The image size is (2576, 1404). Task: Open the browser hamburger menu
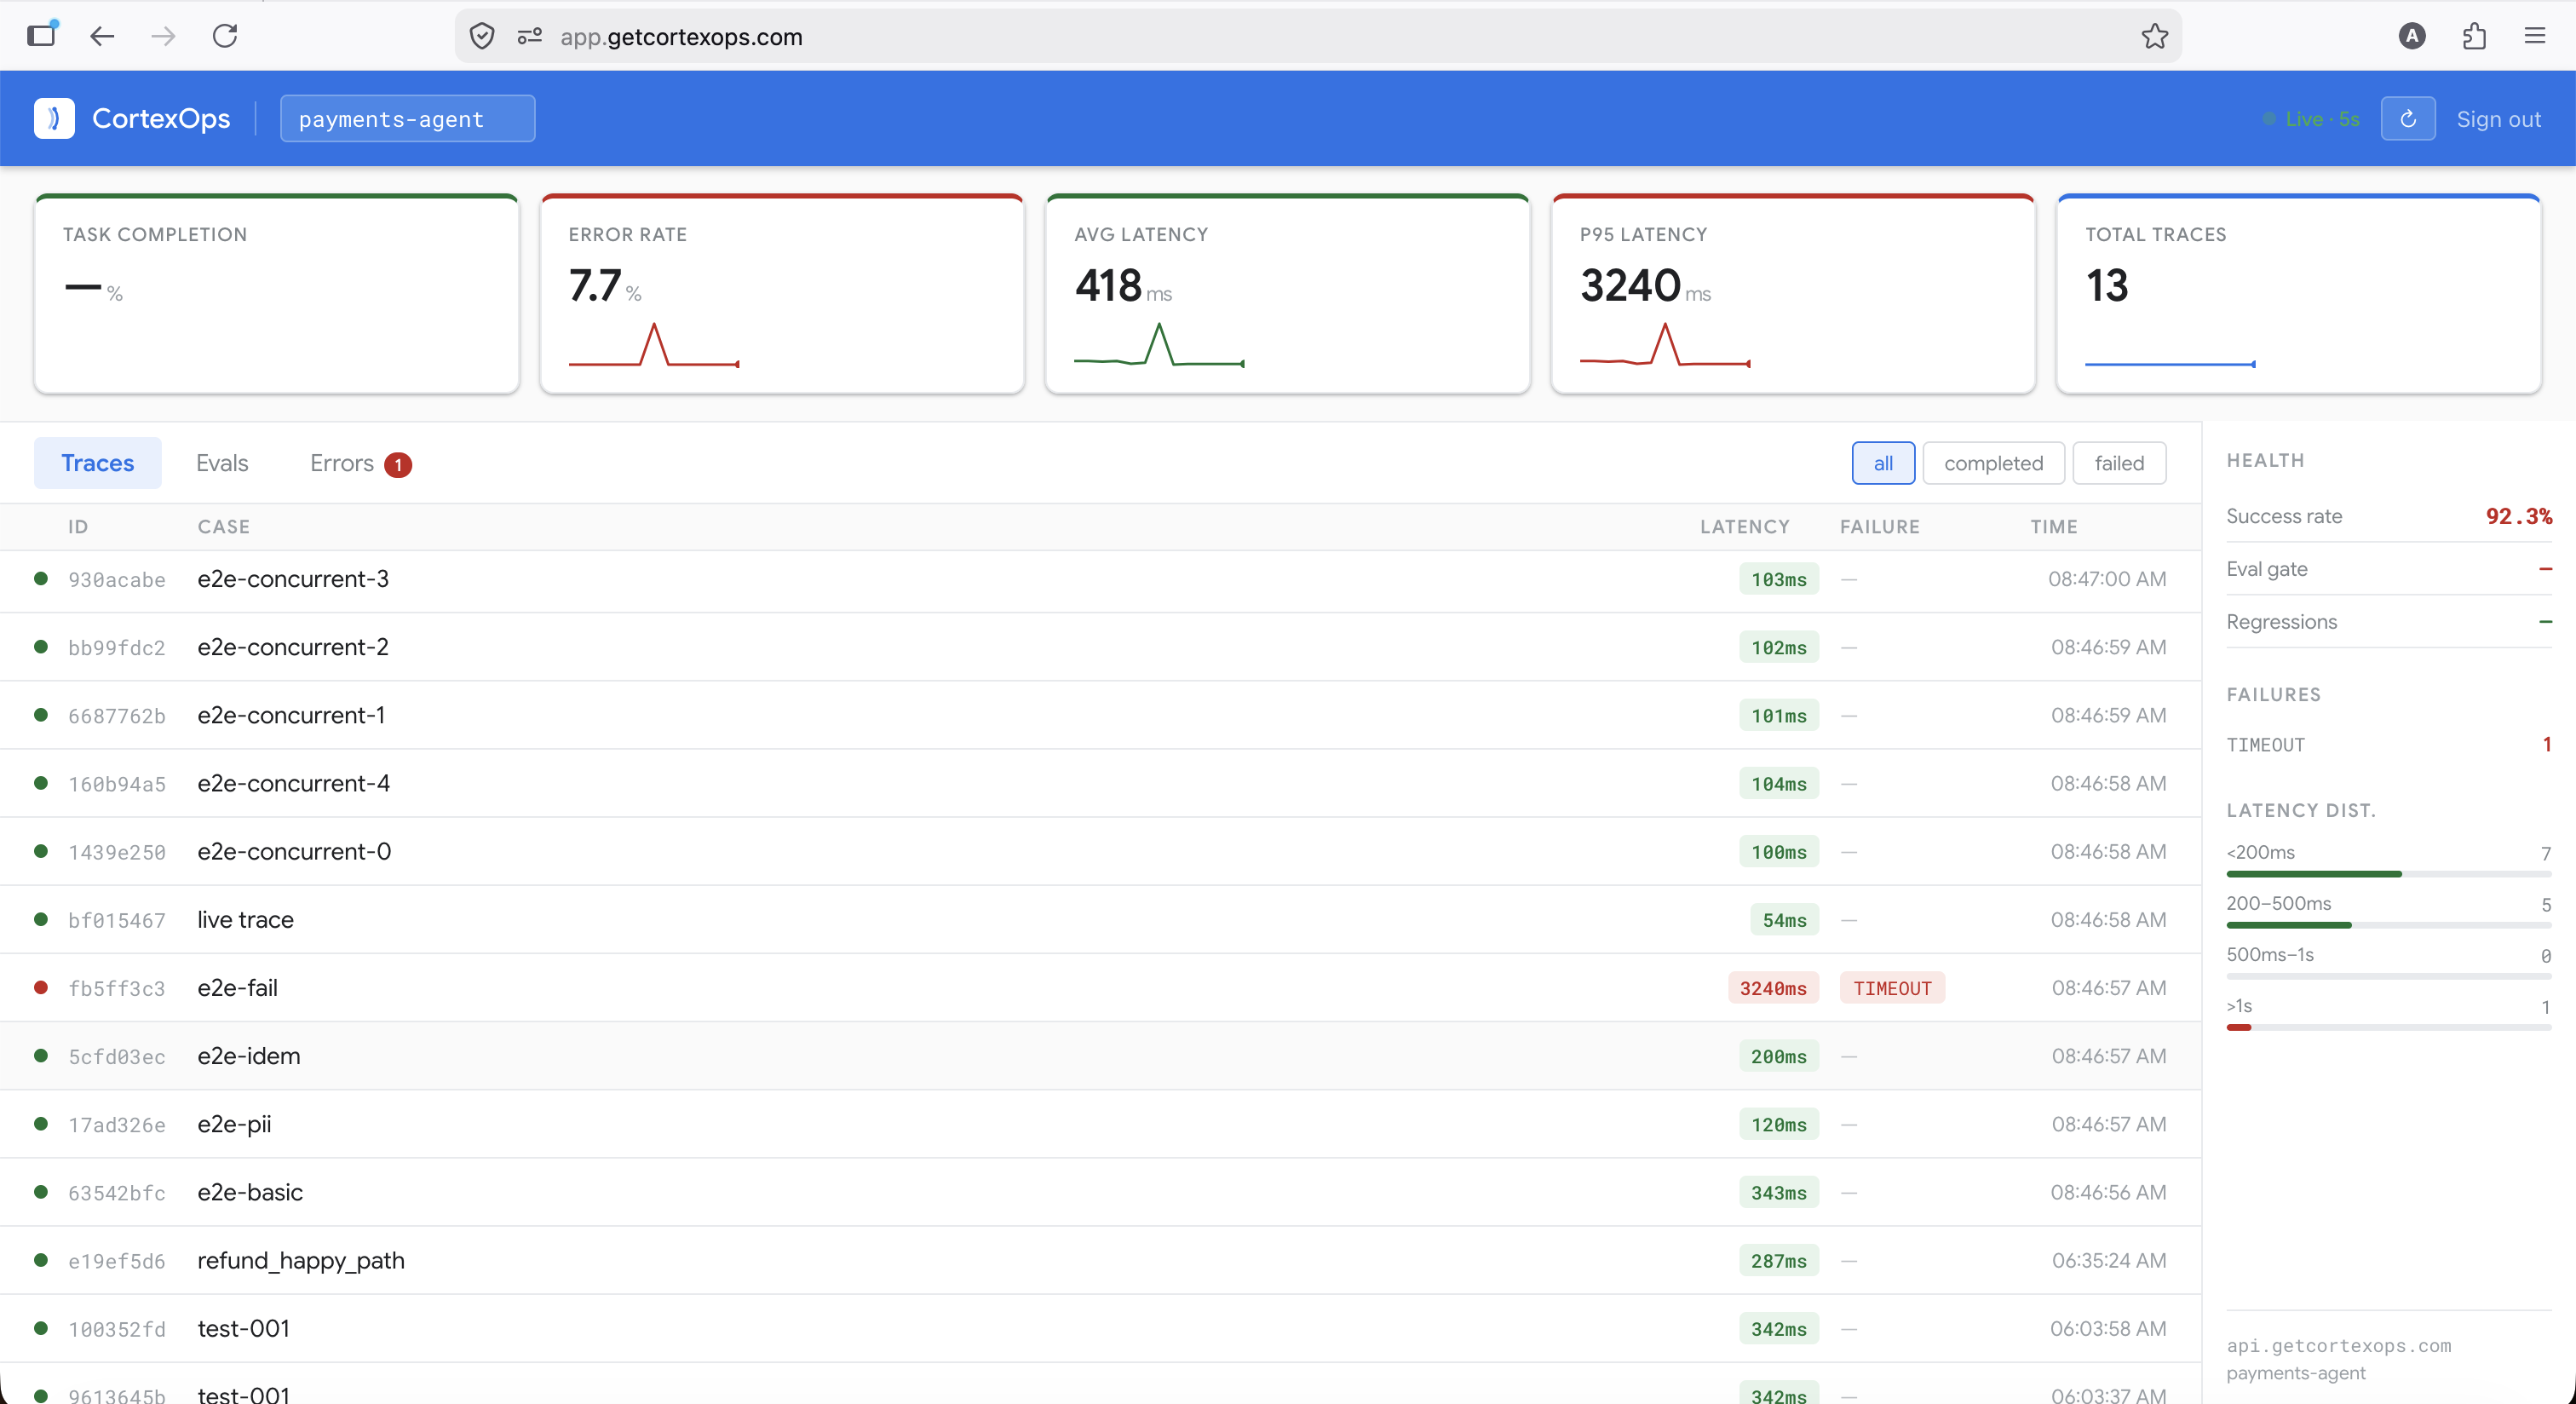[x=2534, y=37]
